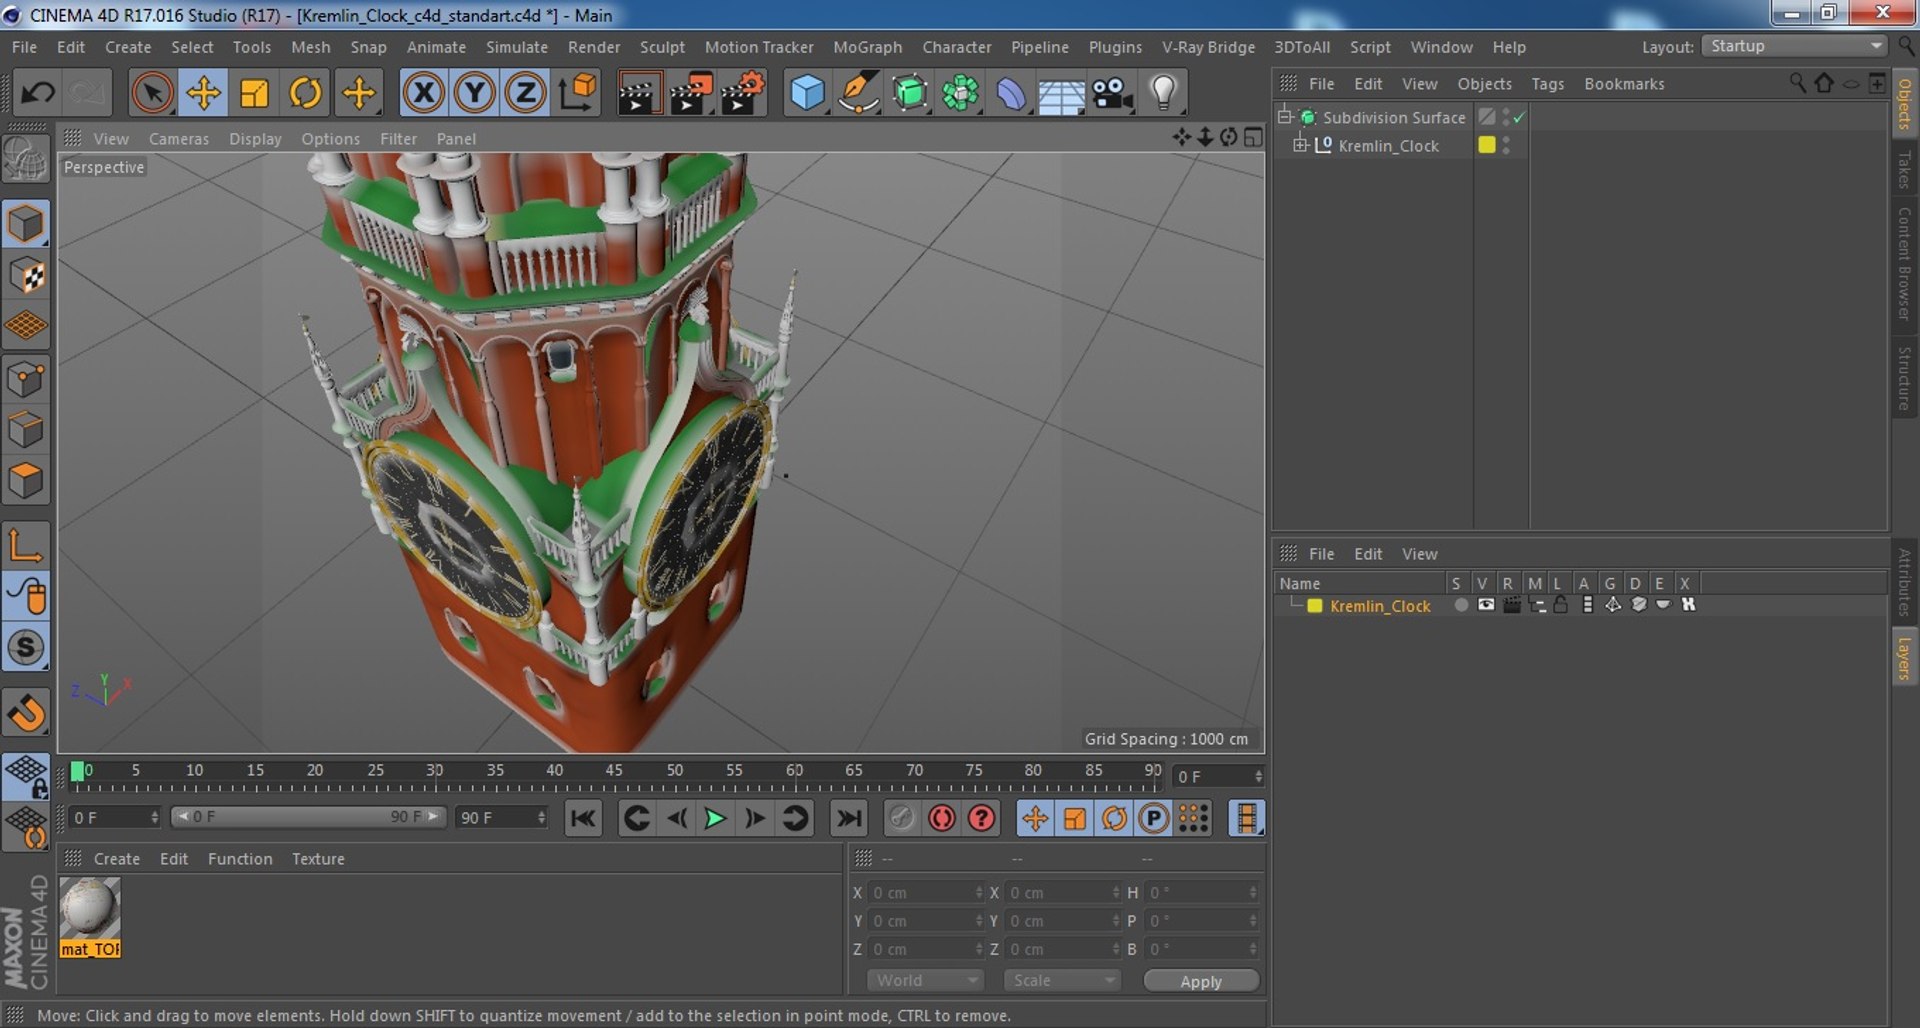Open the Simulate menu

click(x=517, y=47)
